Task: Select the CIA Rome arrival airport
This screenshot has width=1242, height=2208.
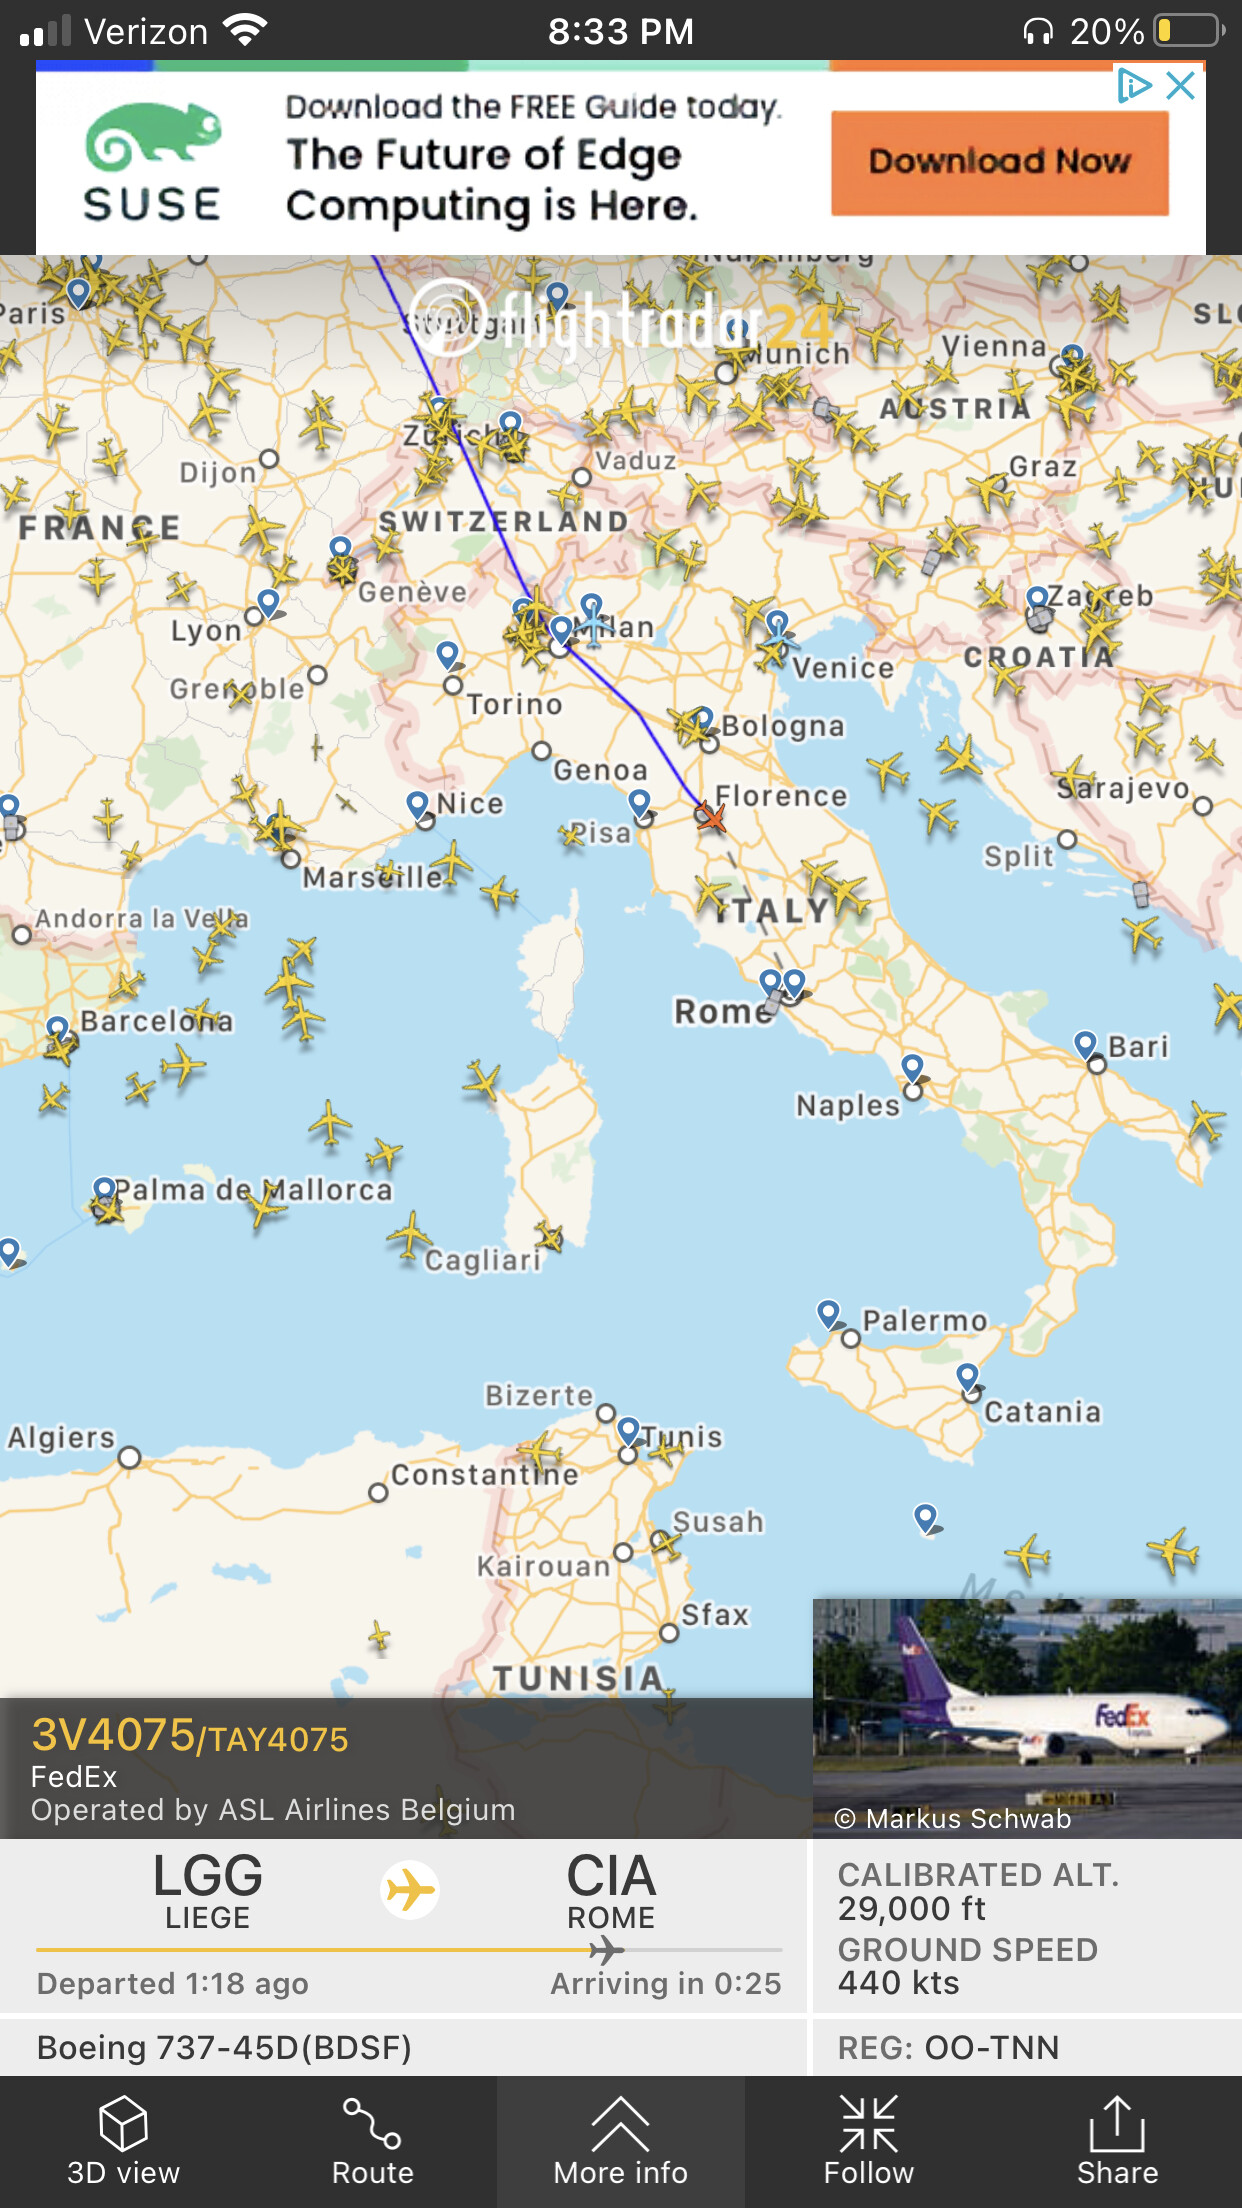Action: (x=611, y=1890)
